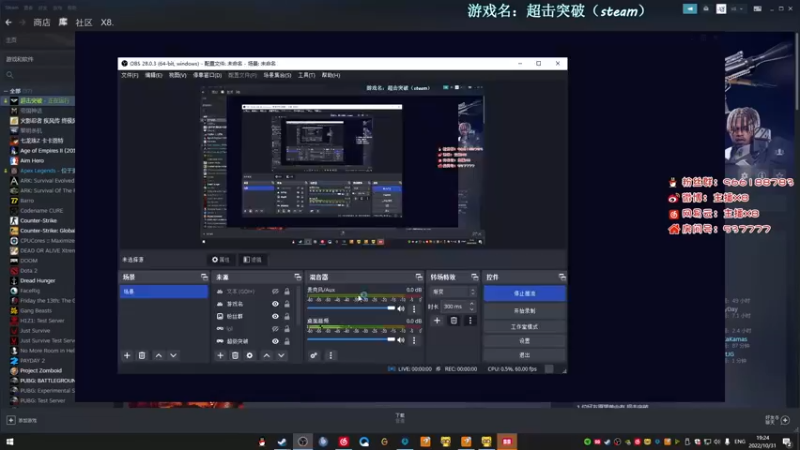Open the 编辑(E) menu in OBS
The image size is (800, 450).
coord(153,75)
